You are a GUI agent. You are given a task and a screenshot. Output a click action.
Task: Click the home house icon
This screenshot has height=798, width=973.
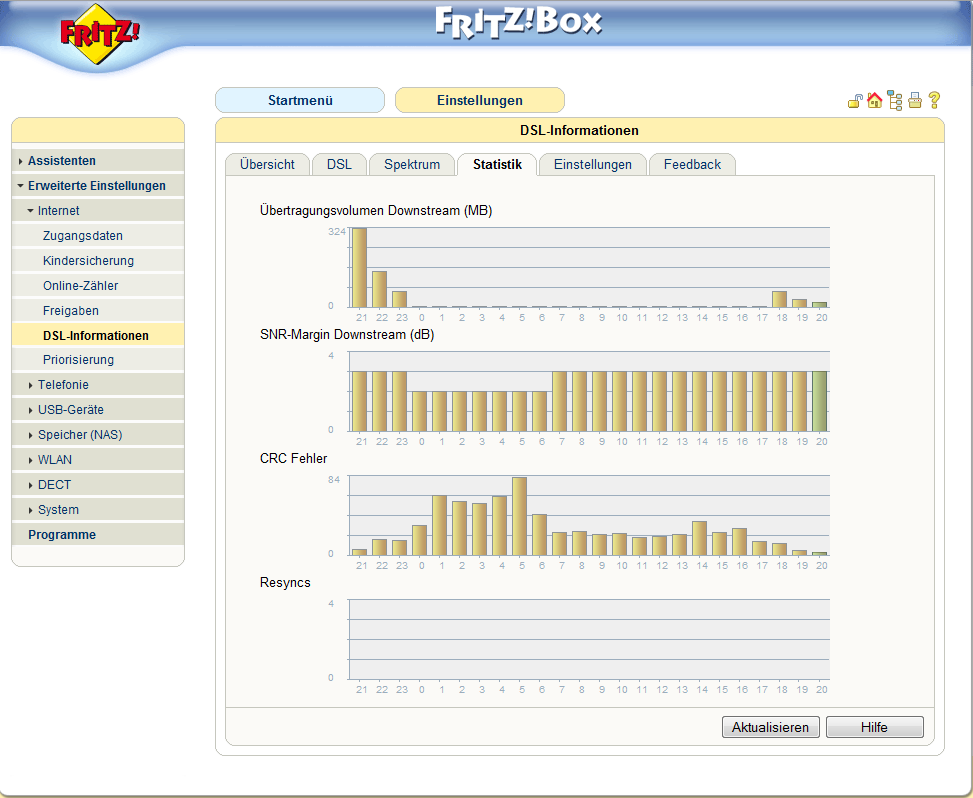pyautogui.click(x=874, y=100)
